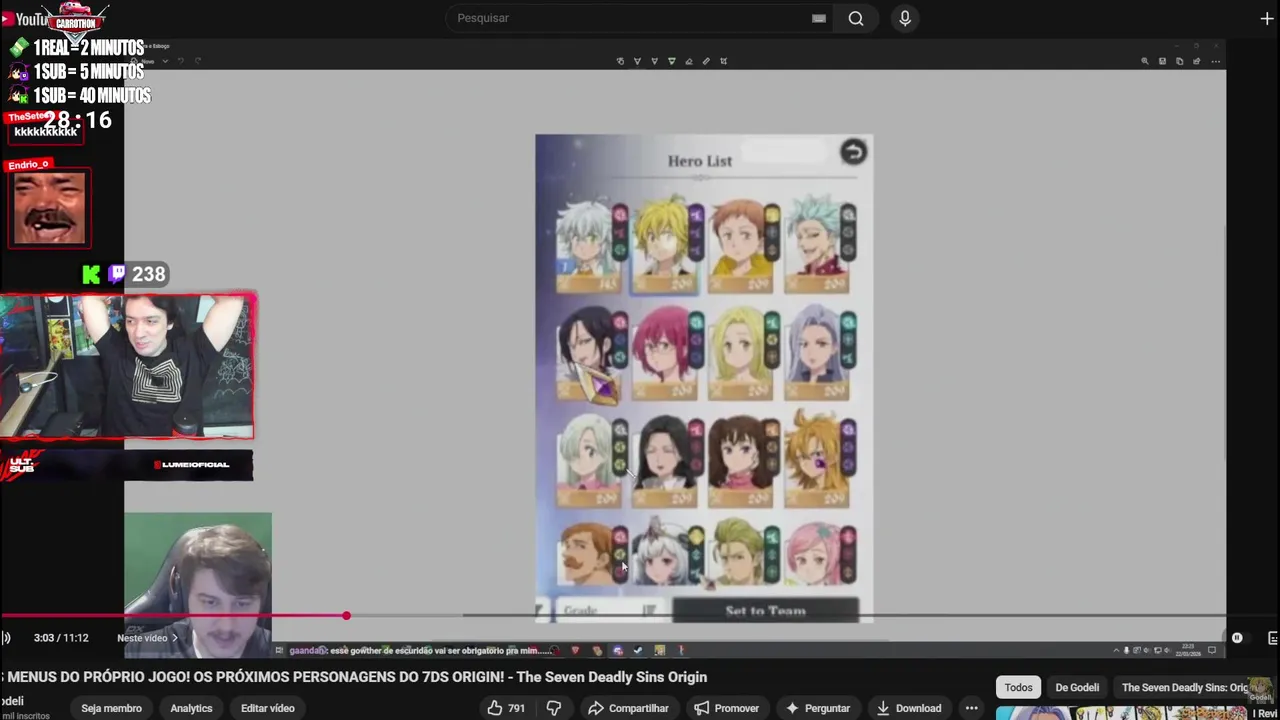Screen dimensions: 1280x720
Task: Click the back arrow in Hero List
Action: click(853, 152)
